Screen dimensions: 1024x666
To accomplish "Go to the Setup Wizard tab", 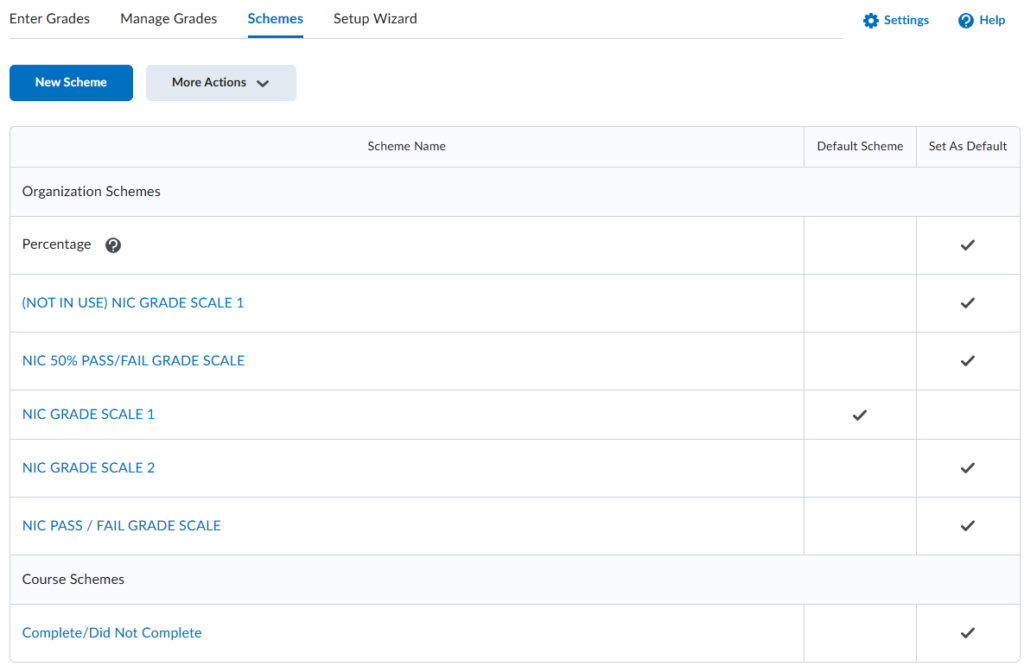I will pos(375,19).
